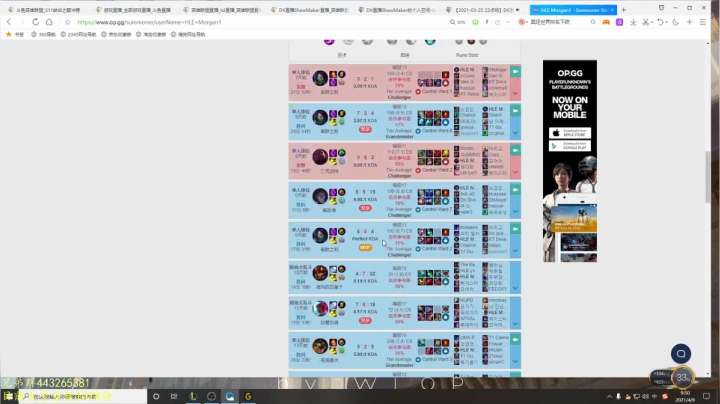Image resolution: width=720 pixels, height=404 pixels.
Task: Switch to S11 browser tab
Action: coord(46,10)
